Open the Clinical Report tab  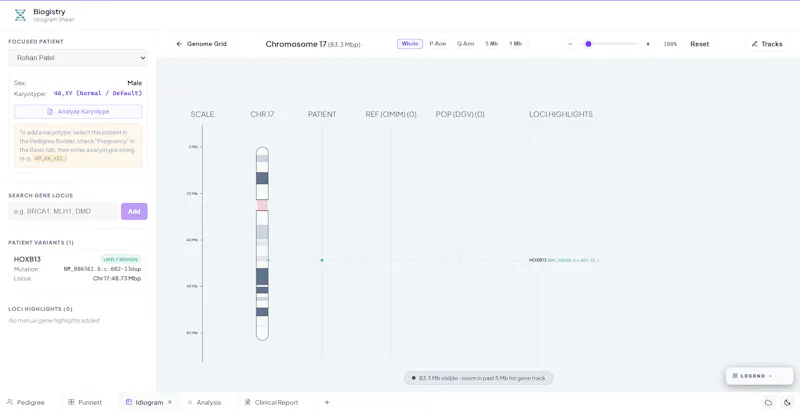pos(271,402)
